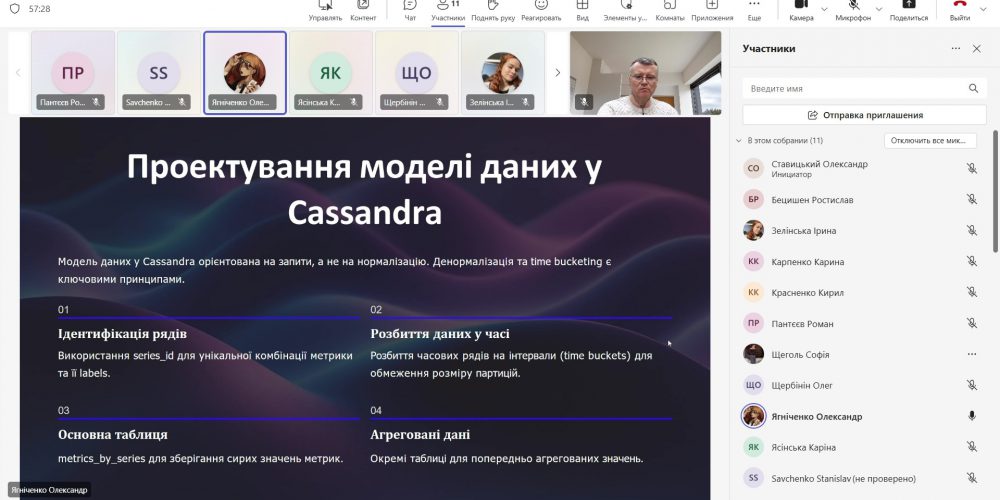Toggle mic icon for Ставицький Олександр
Image resolution: width=1000 pixels, height=500 pixels.
971,168
